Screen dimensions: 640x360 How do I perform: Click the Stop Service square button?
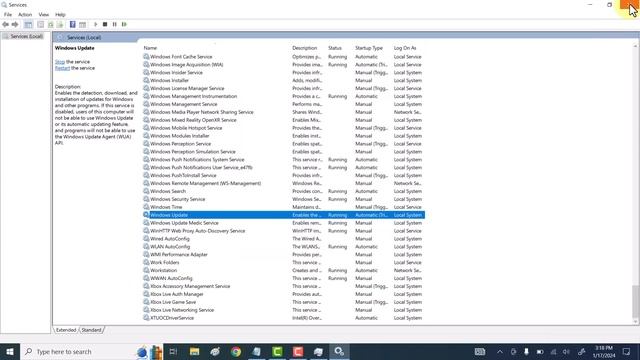tap(105, 24)
